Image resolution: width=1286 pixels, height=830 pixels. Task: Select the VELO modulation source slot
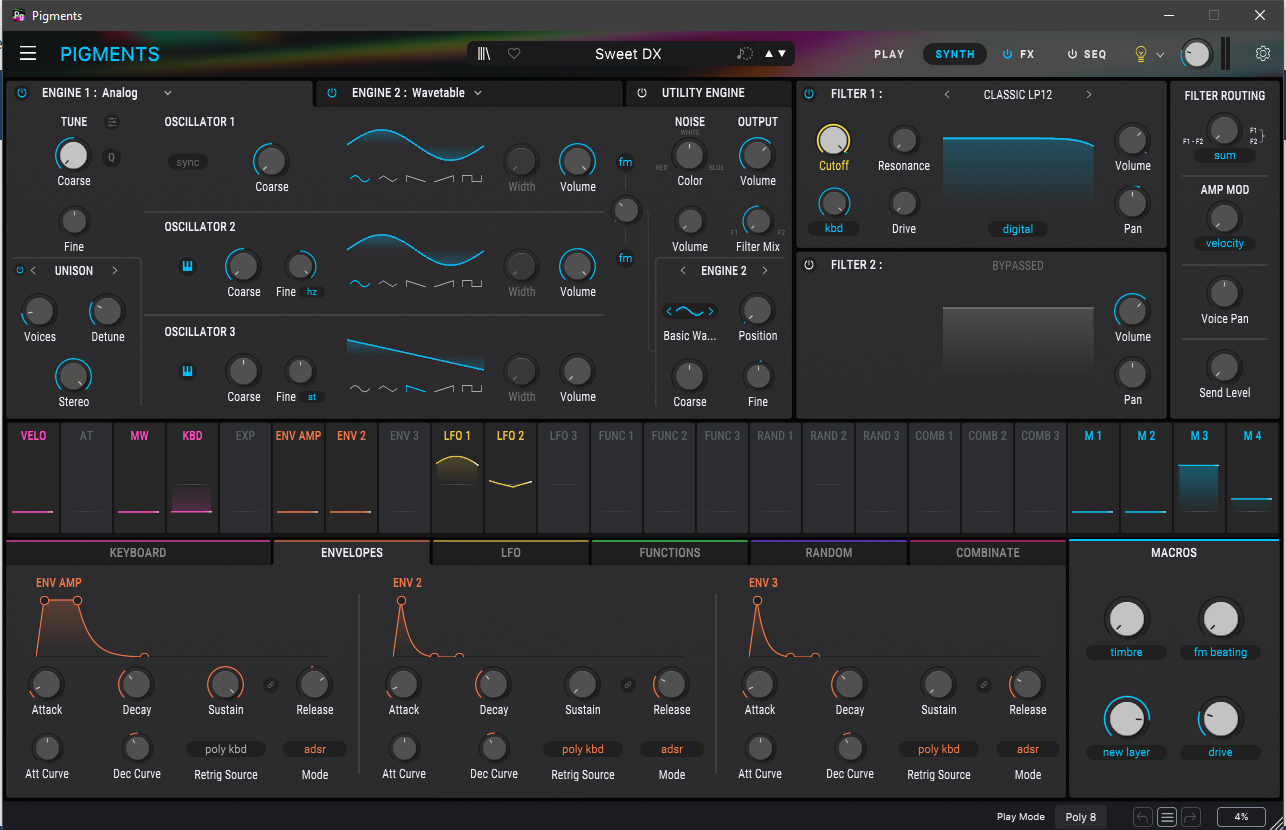tap(34, 478)
